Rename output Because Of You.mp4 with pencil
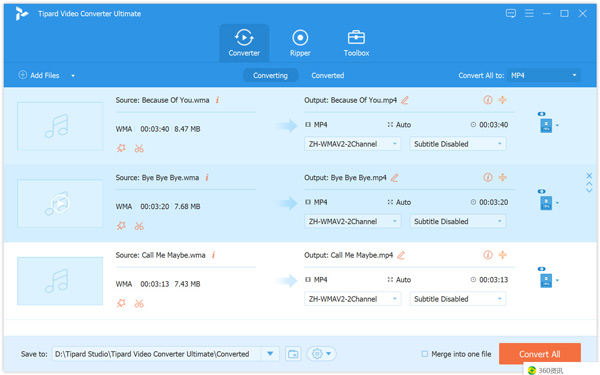 tap(405, 100)
